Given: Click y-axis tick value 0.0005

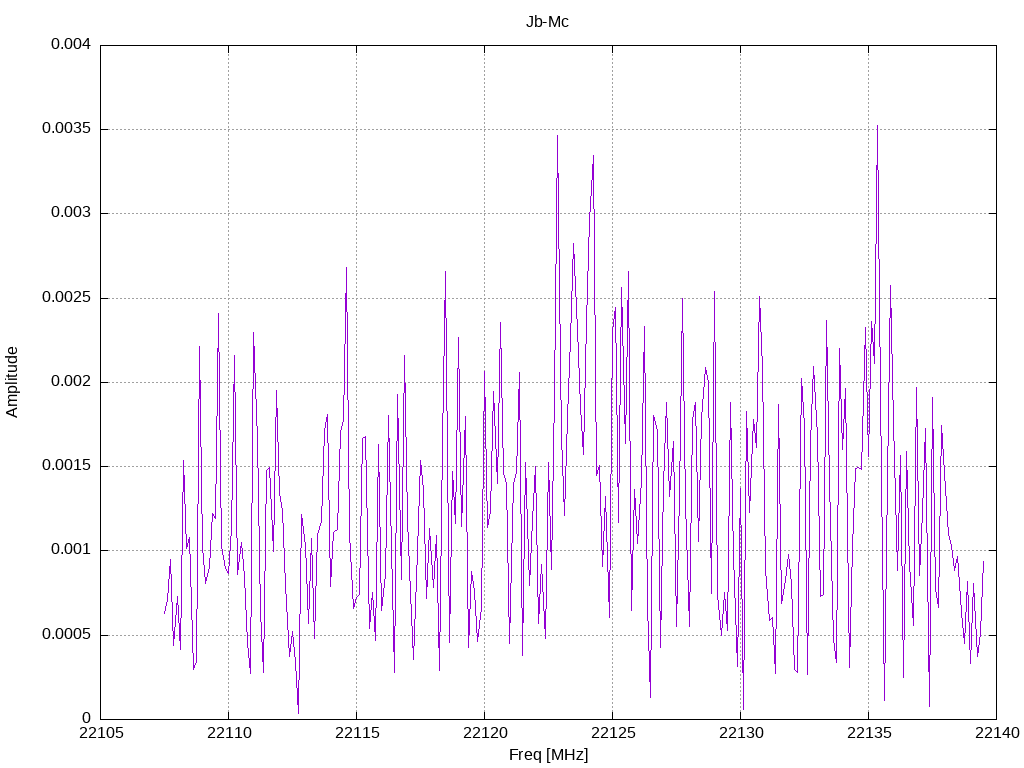Looking at the screenshot, I should click(66, 635).
